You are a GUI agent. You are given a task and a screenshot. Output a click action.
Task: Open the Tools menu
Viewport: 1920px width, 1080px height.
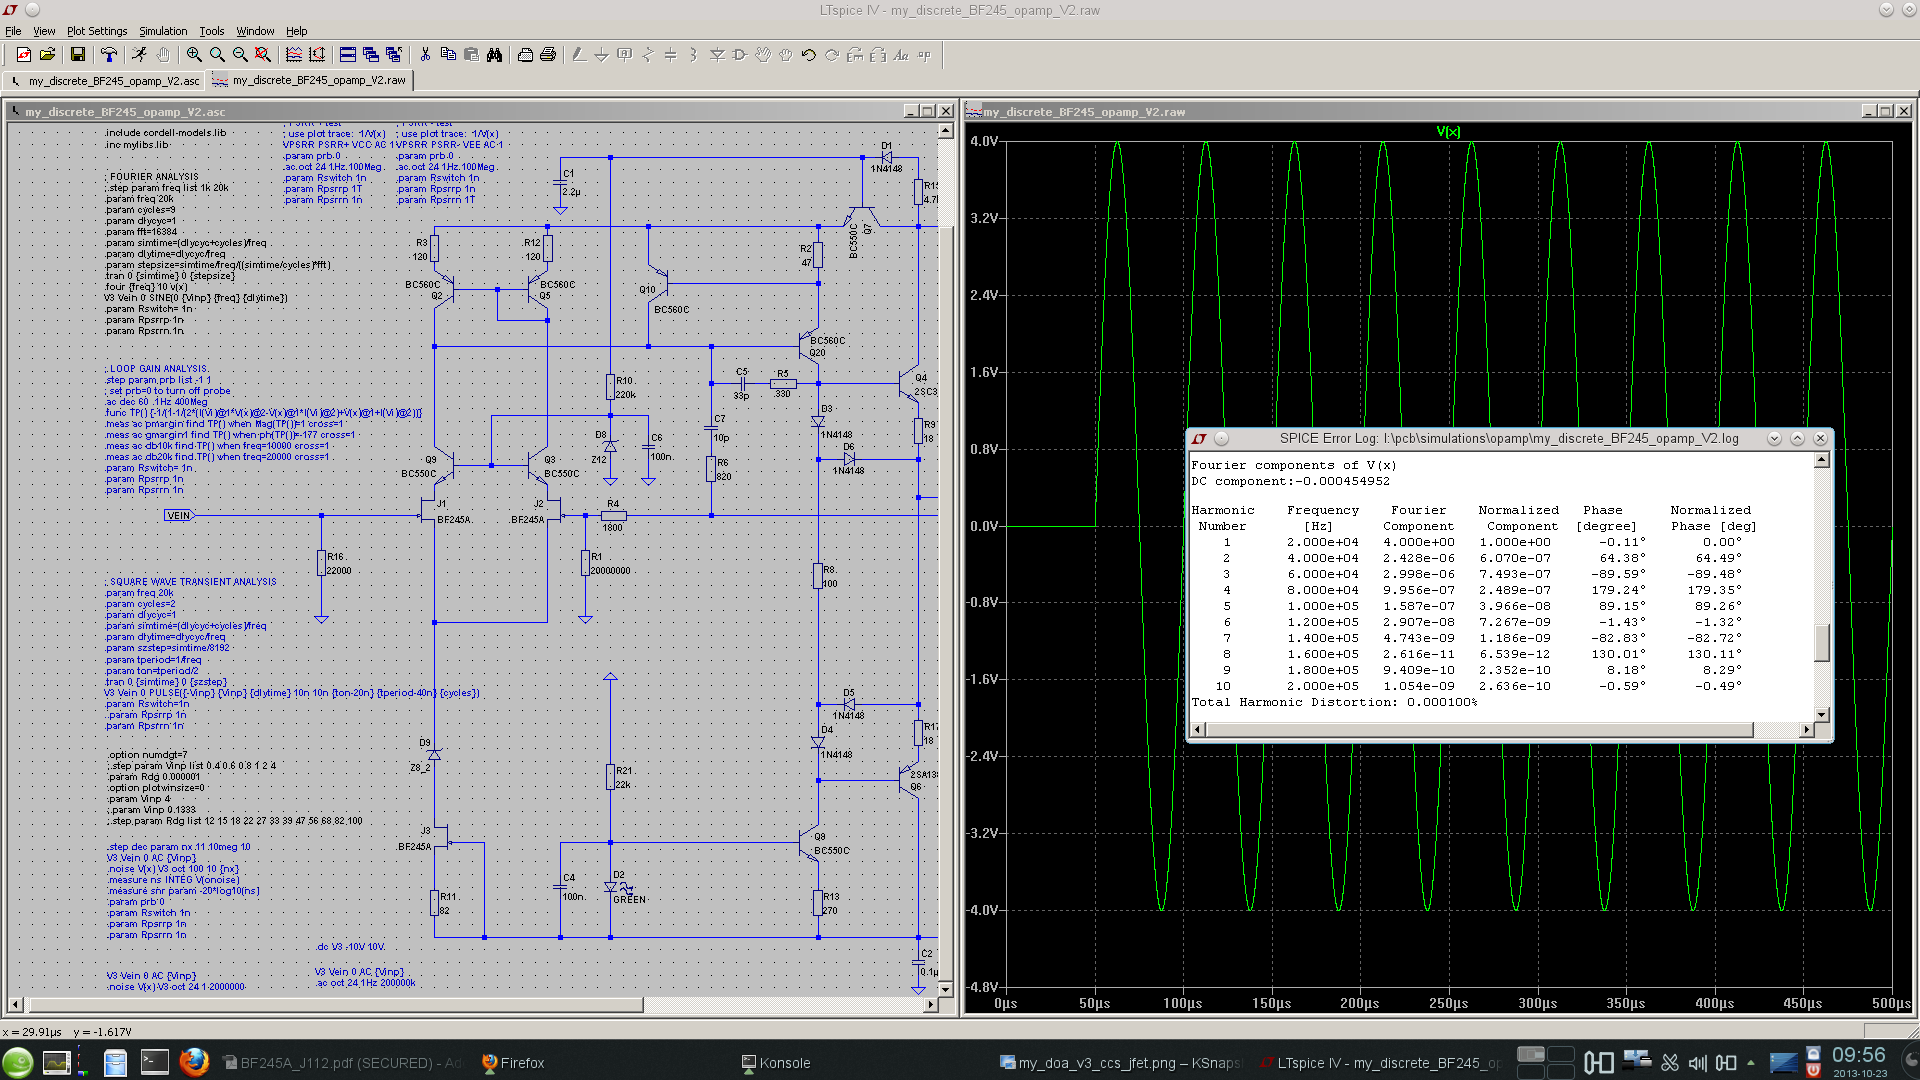212,31
